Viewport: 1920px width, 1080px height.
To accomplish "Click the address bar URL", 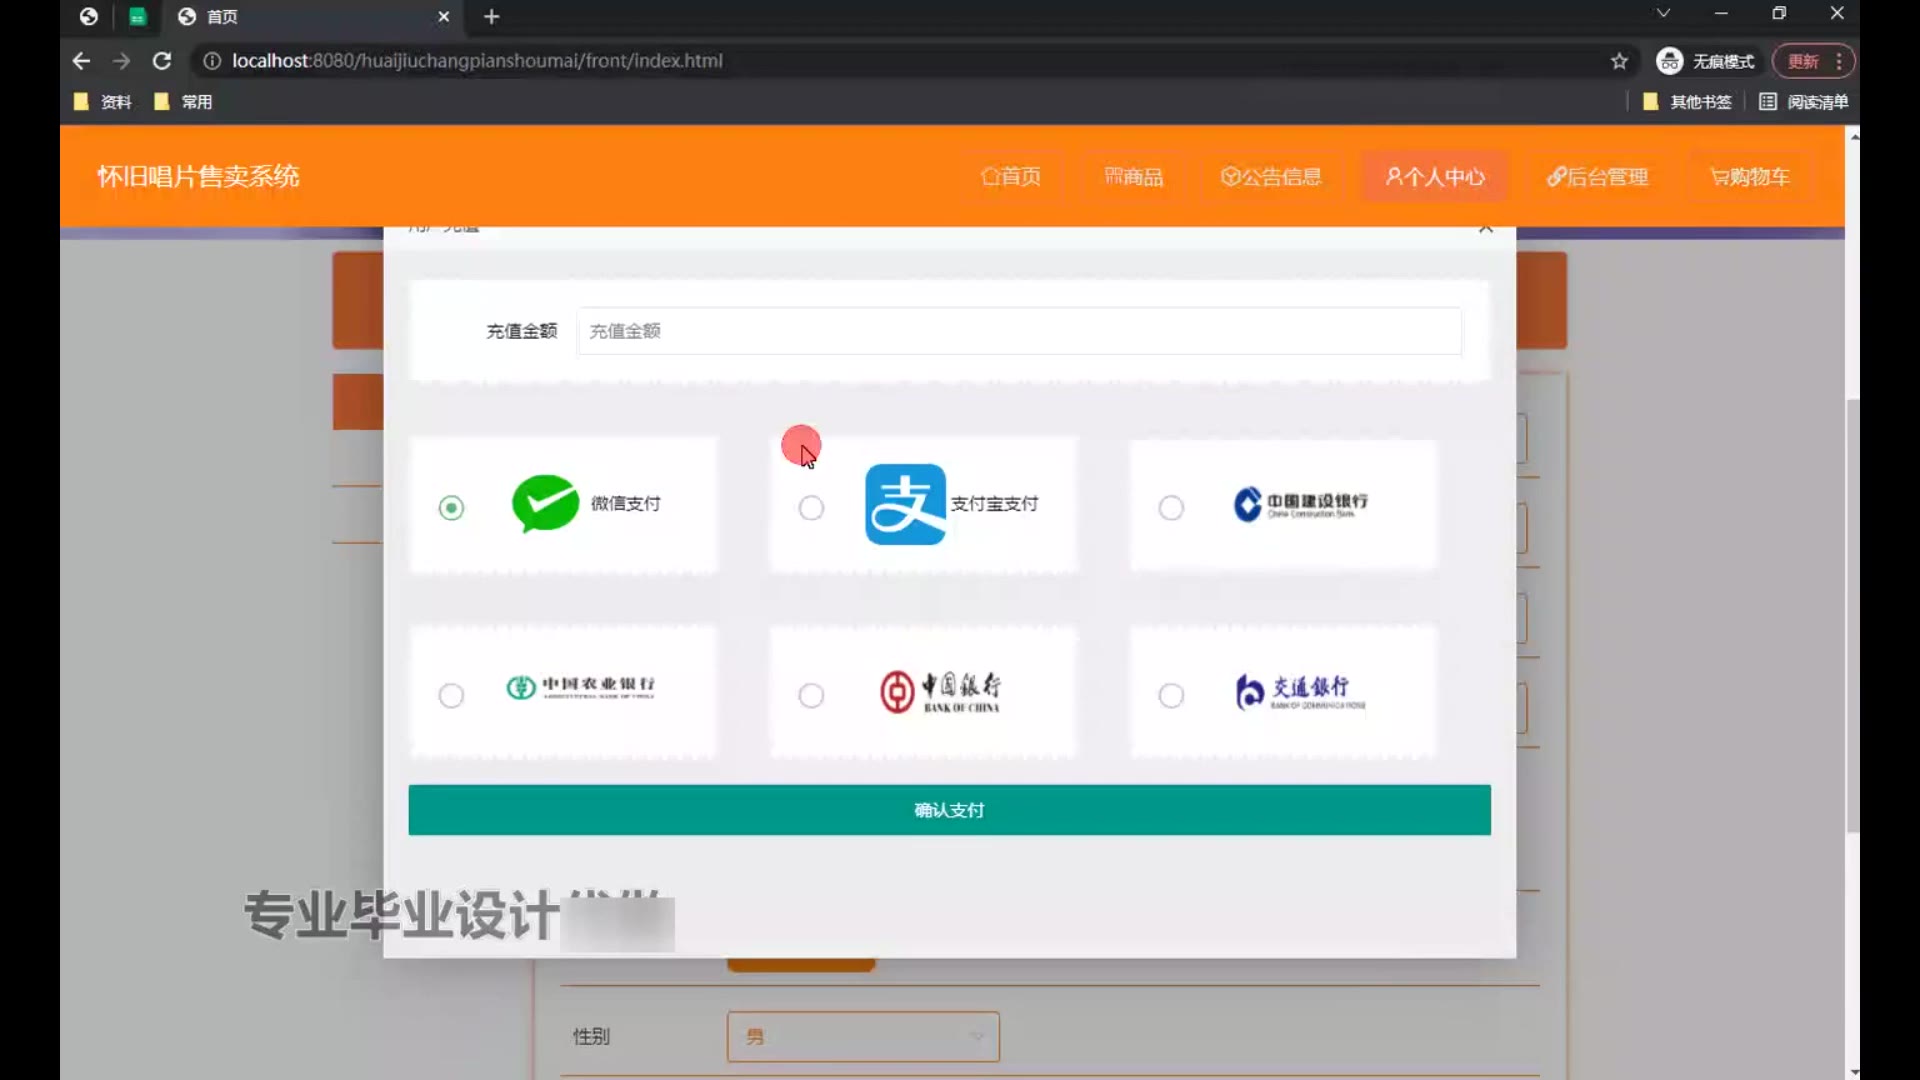I will coord(477,61).
